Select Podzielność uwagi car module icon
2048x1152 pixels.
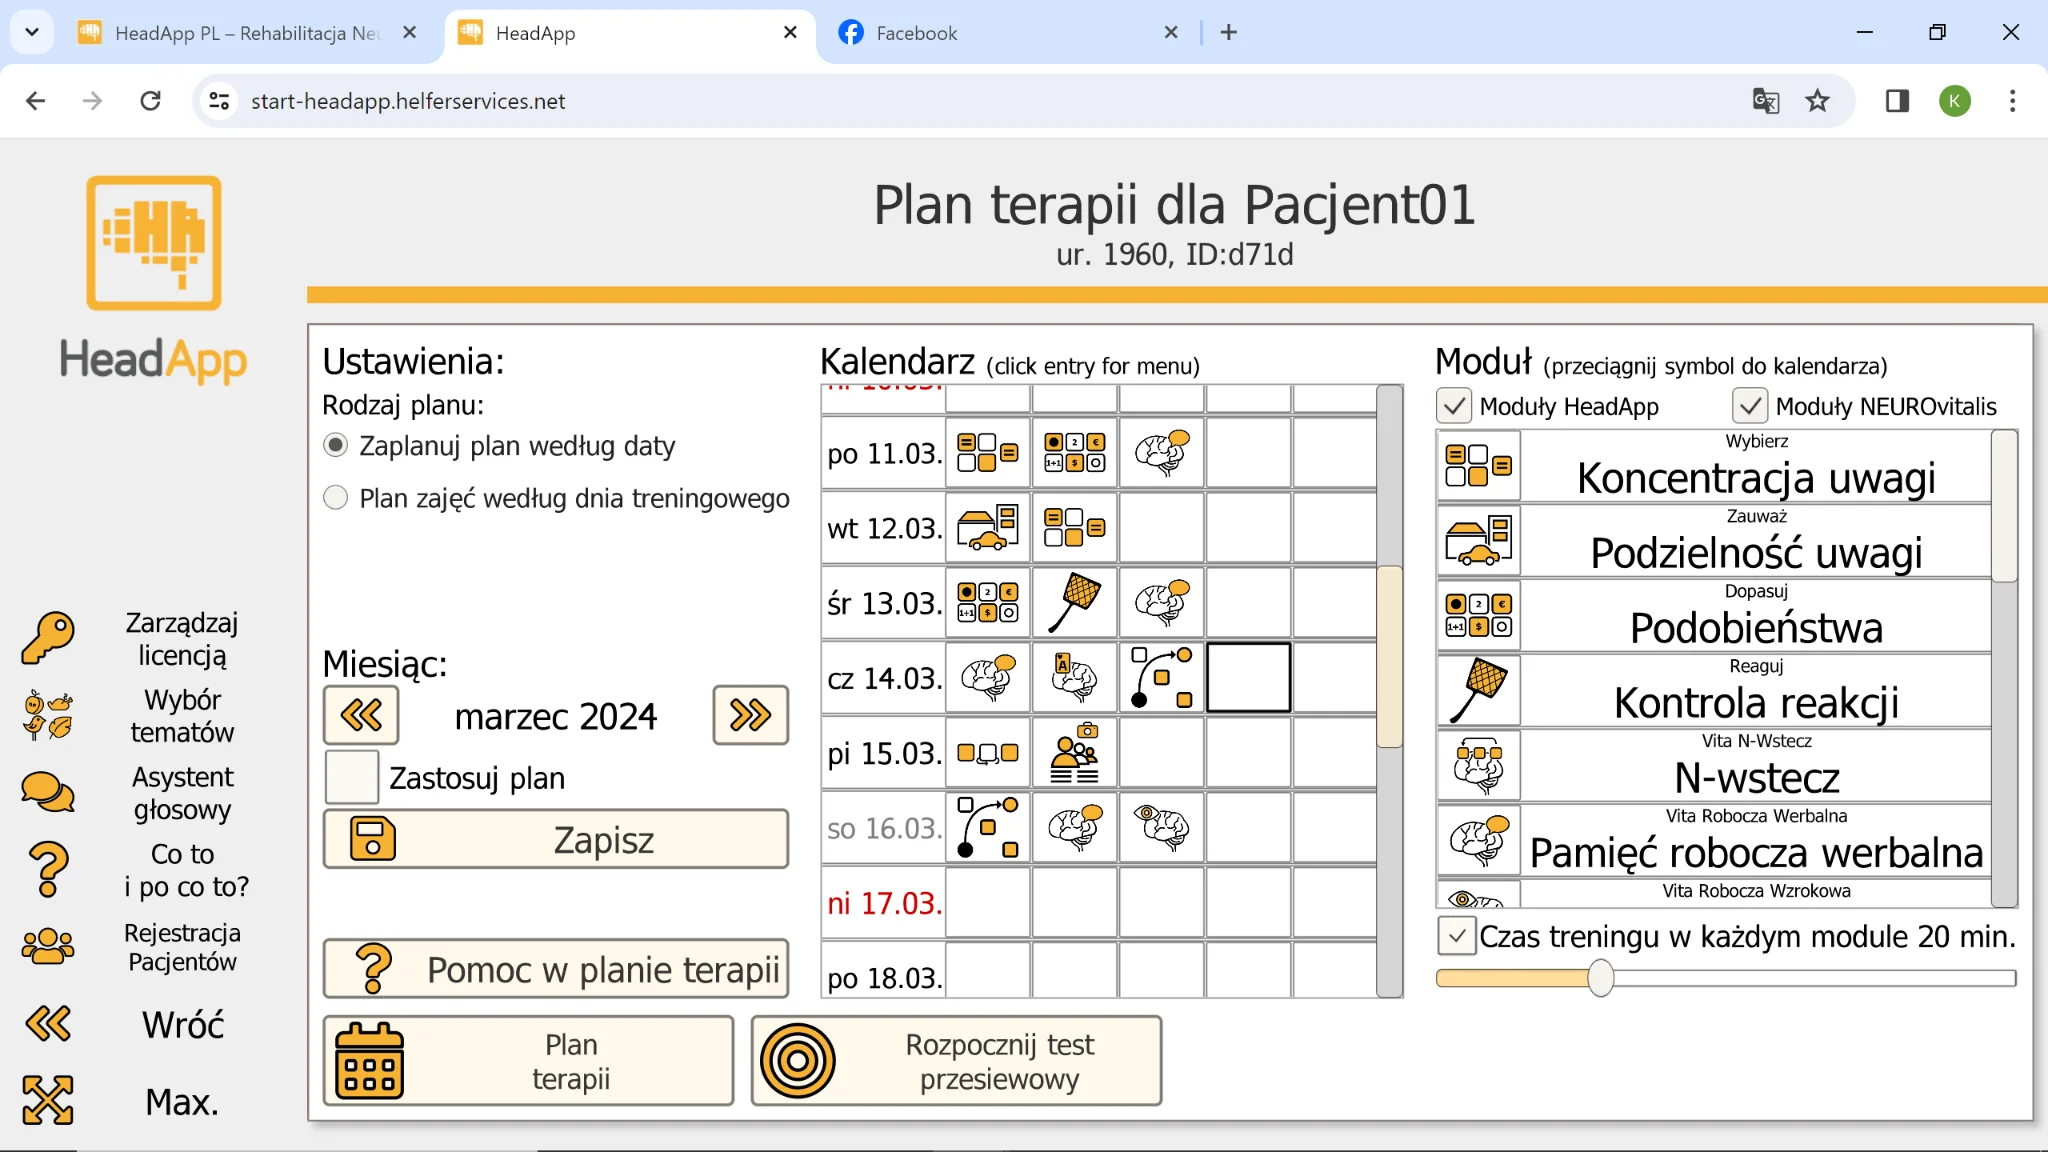[x=1478, y=541]
